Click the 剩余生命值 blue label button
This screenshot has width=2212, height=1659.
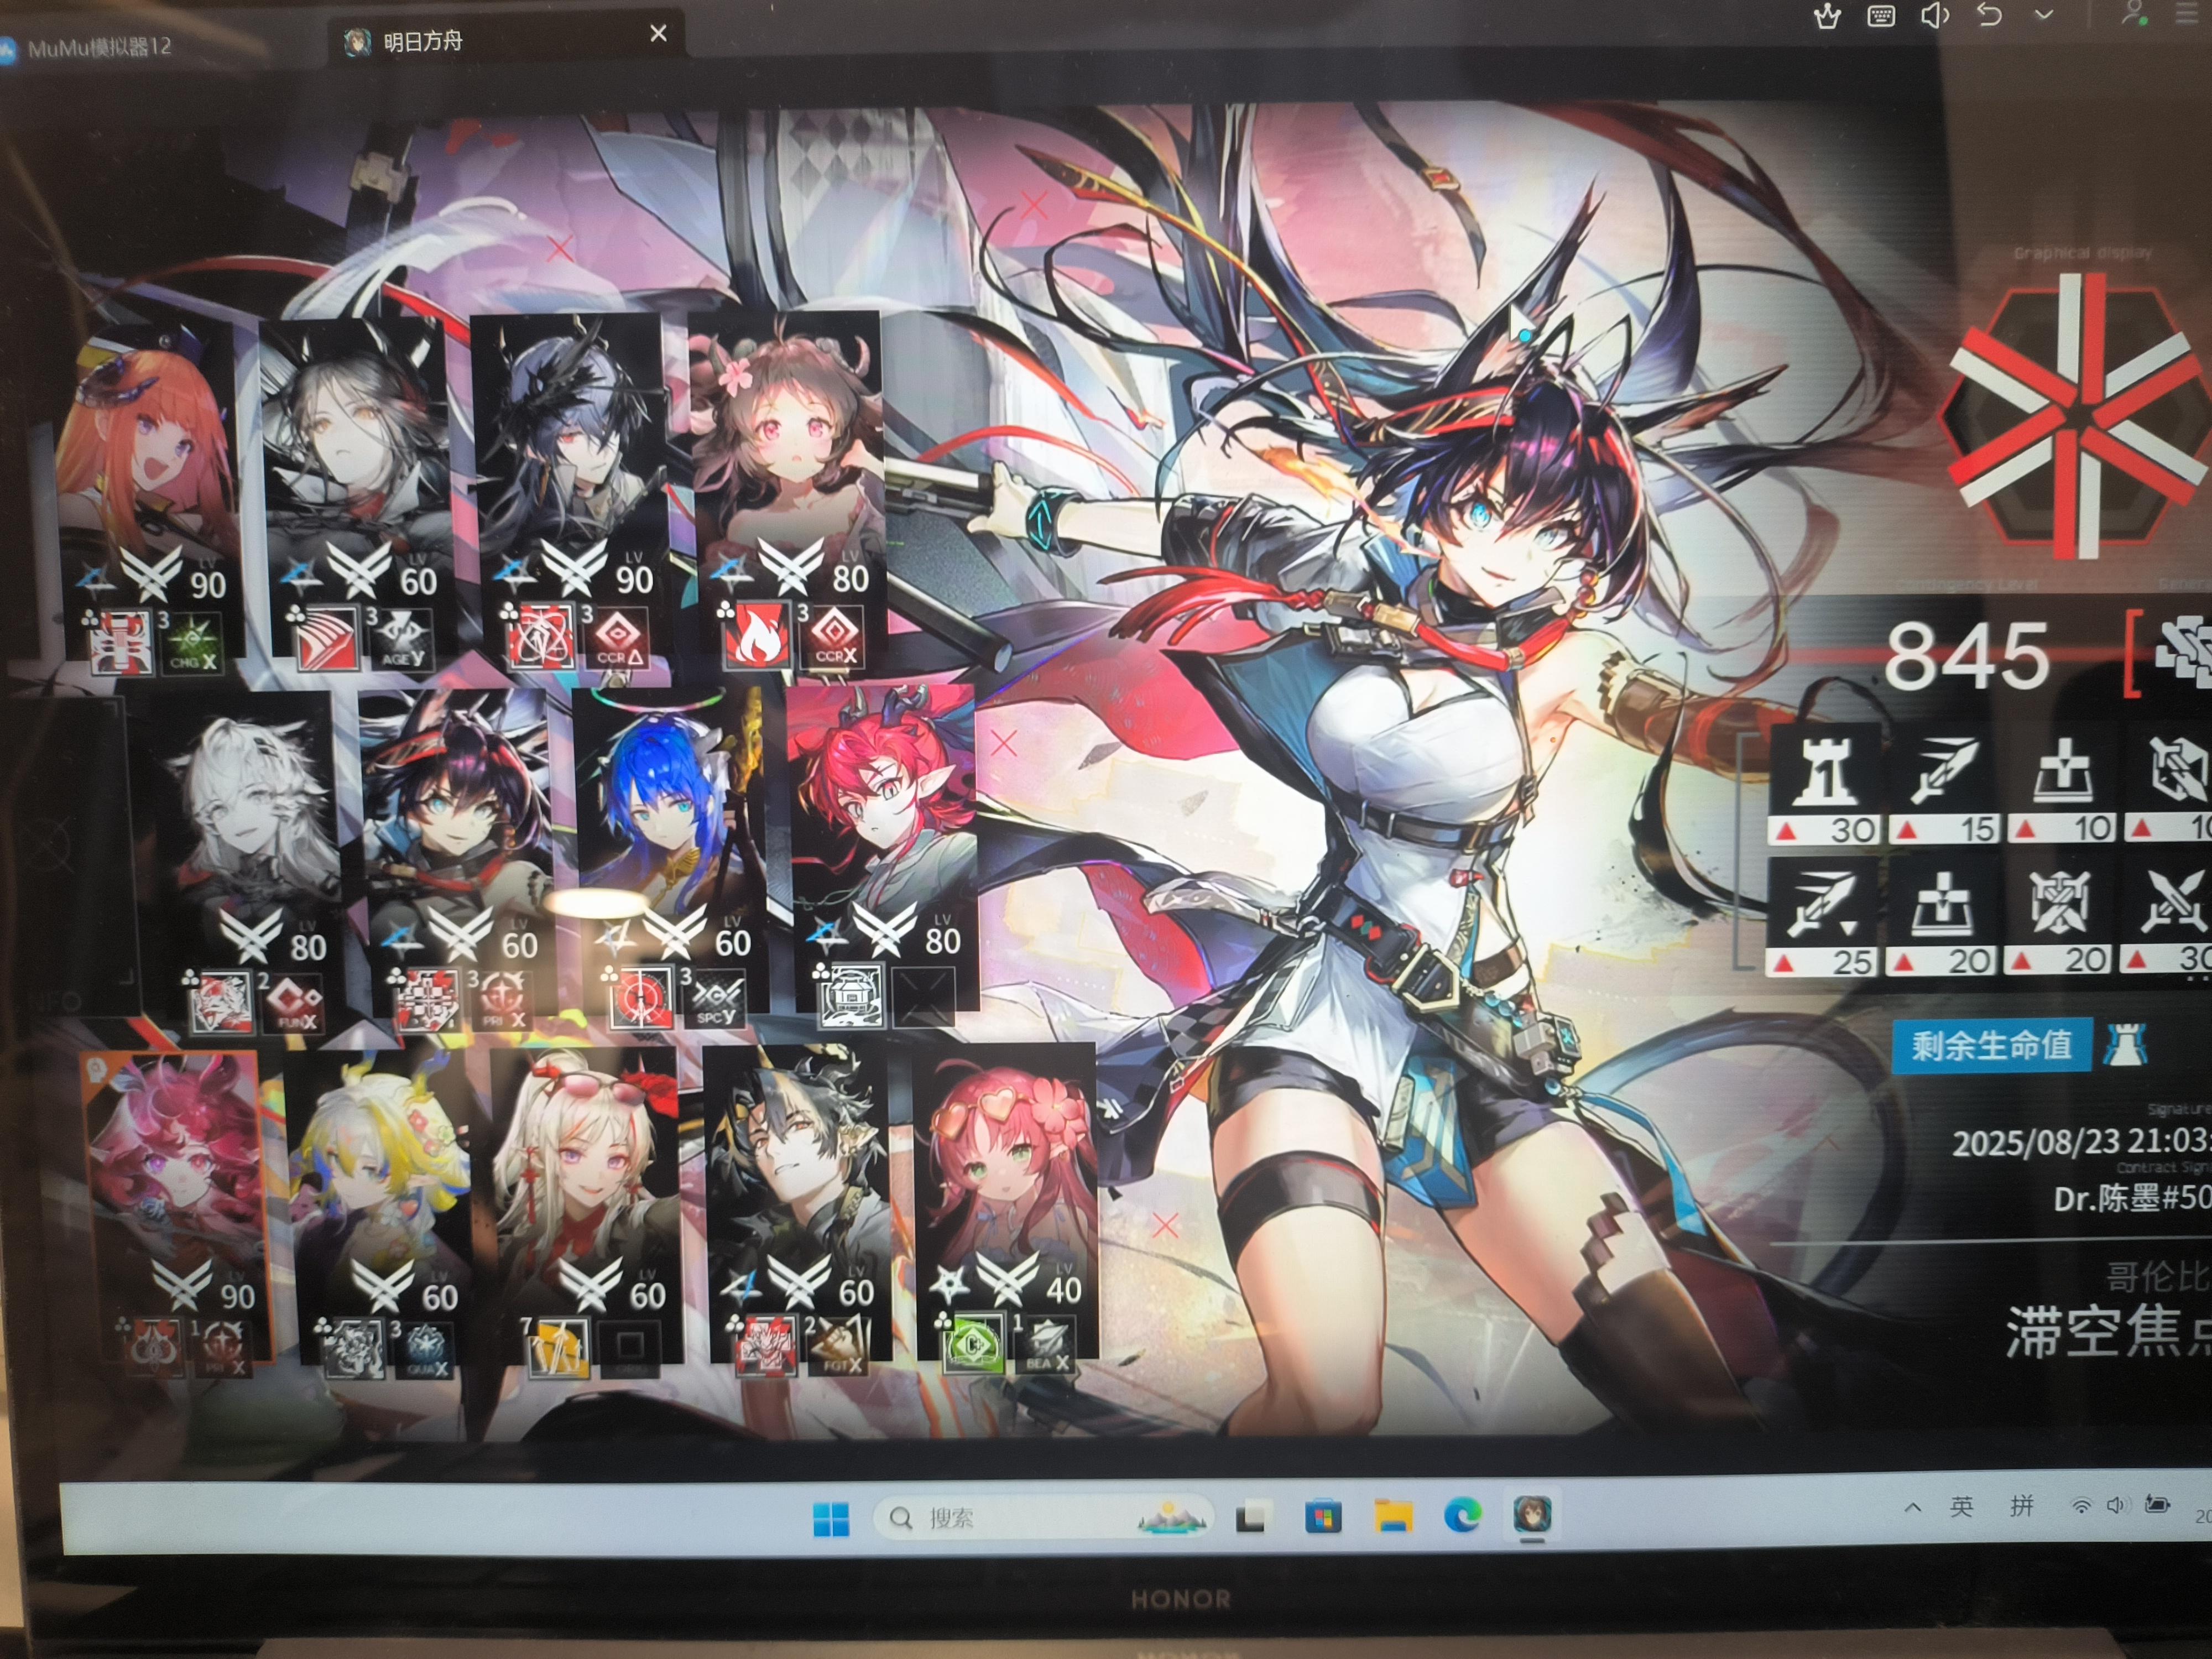[x=1992, y=1046]
